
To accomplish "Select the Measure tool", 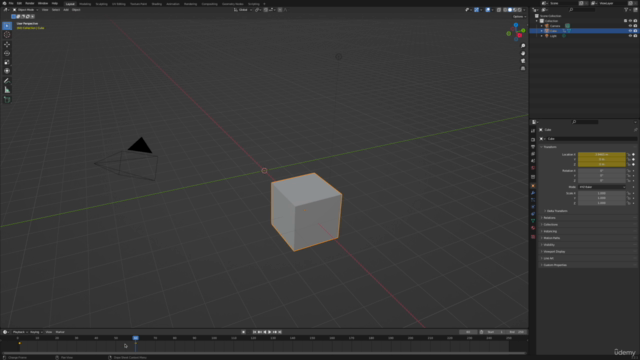I will [x=7, y=90].
